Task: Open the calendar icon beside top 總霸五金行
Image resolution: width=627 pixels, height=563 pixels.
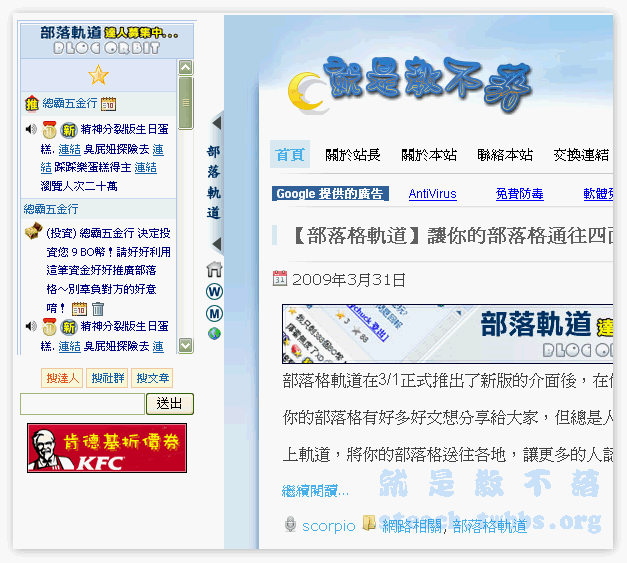Action: click(108, 104)
